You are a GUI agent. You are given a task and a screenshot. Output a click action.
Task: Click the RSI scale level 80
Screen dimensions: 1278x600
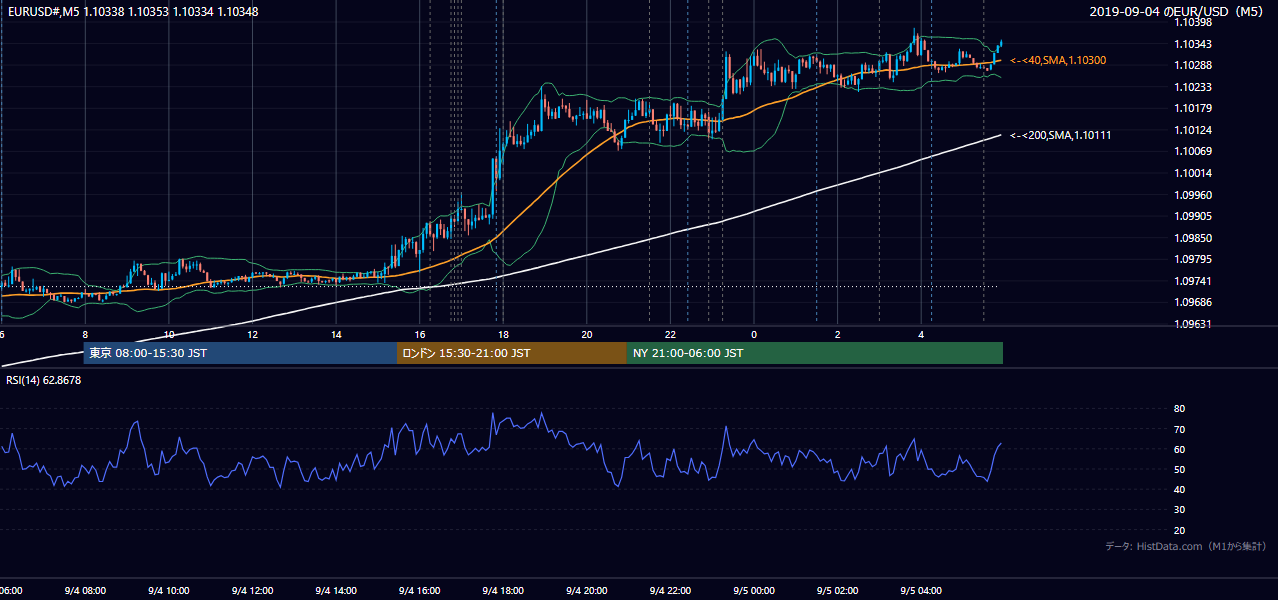pyautogui.click(x=1179, y=409)
